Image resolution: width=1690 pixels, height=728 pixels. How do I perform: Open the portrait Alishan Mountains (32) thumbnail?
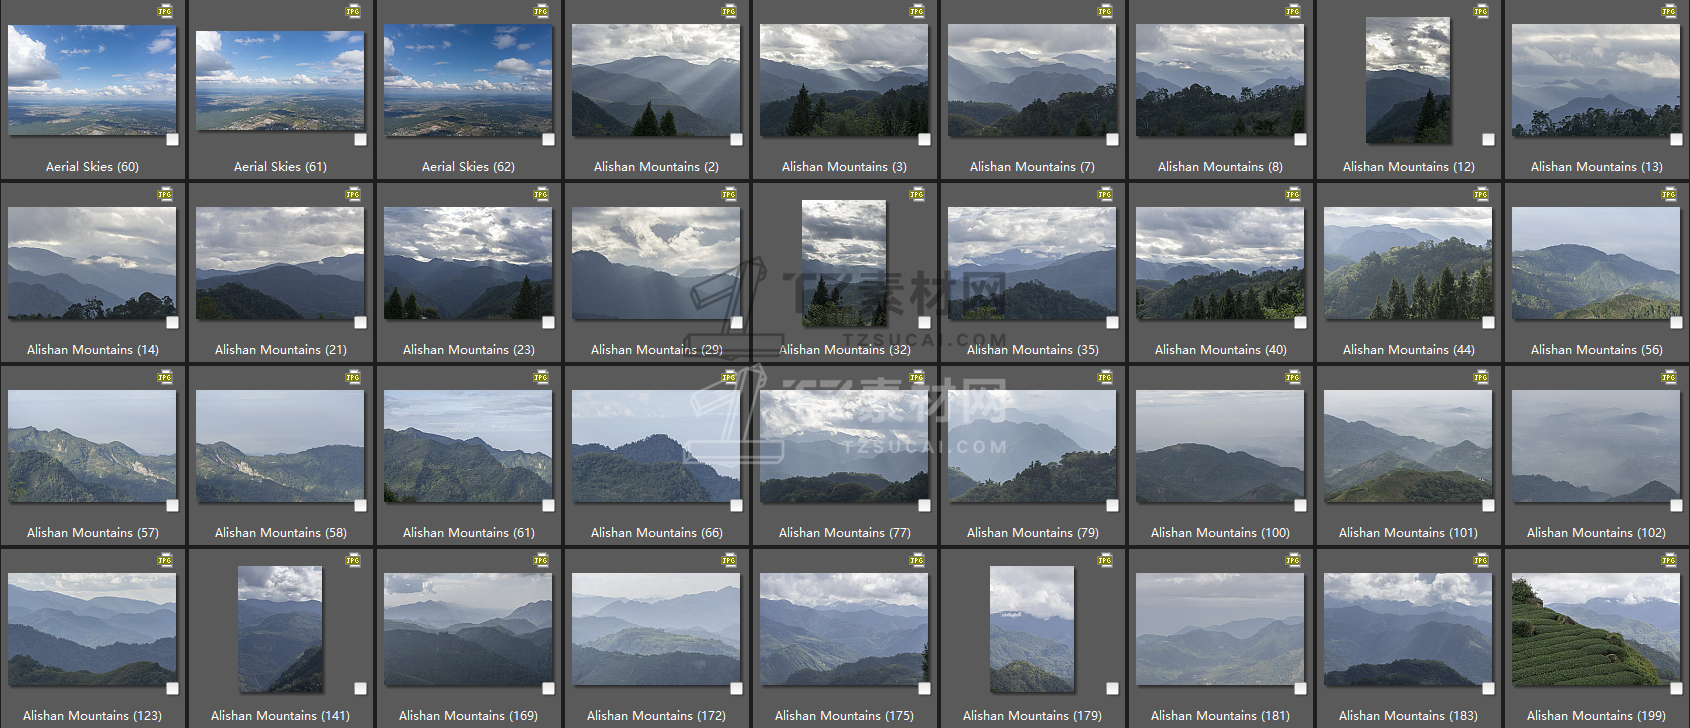tap(844, 263)
